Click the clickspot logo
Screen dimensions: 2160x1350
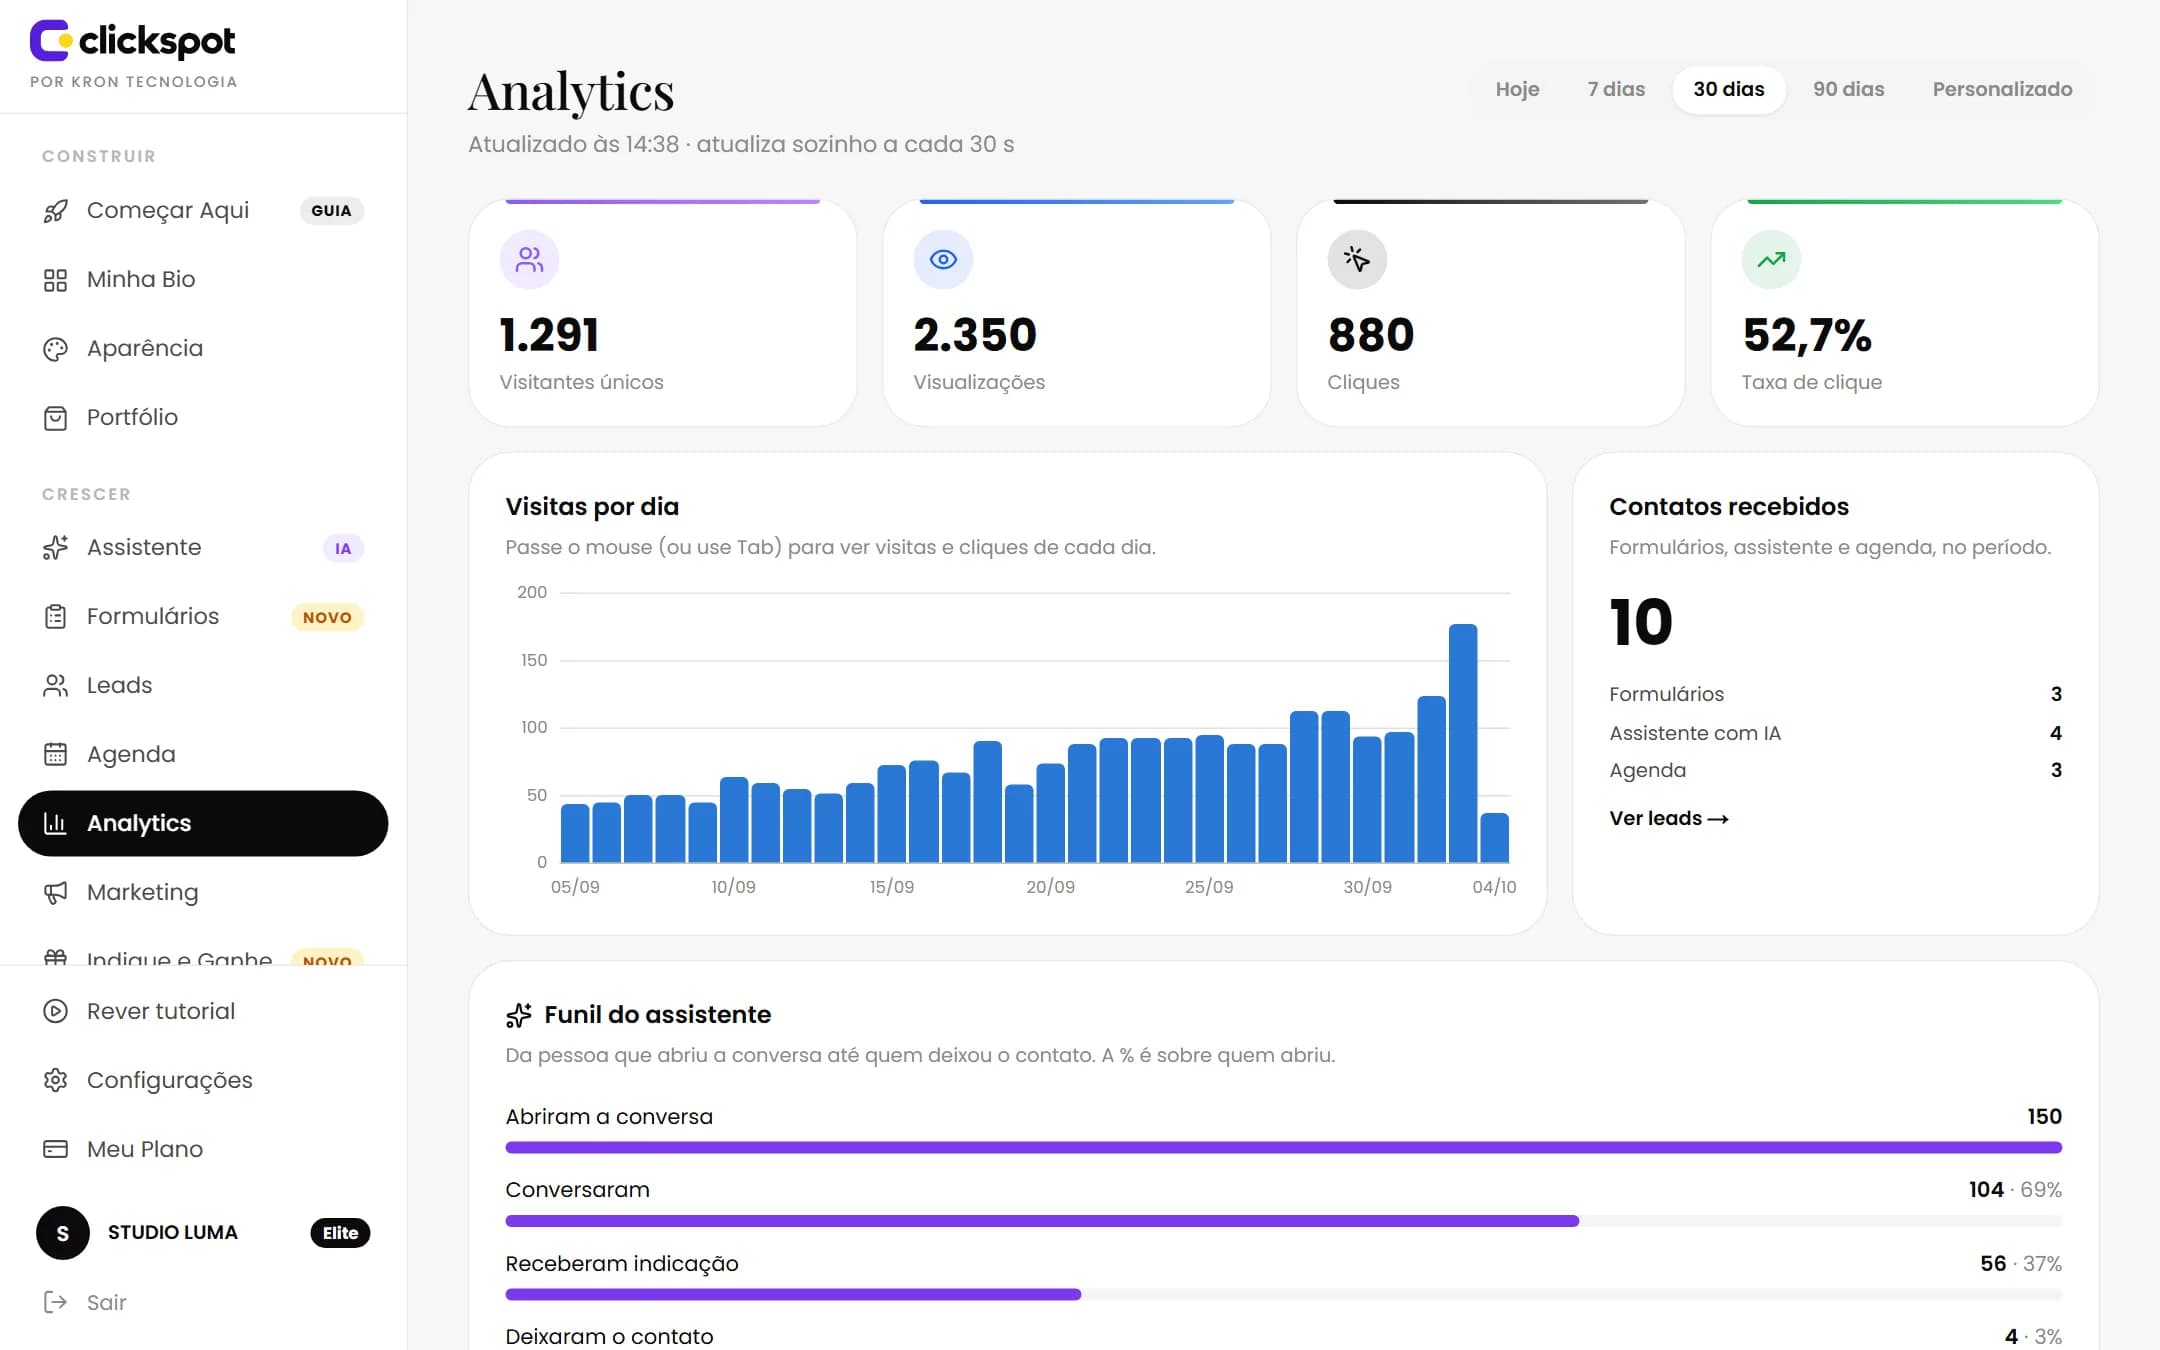[x=132, y=41]
